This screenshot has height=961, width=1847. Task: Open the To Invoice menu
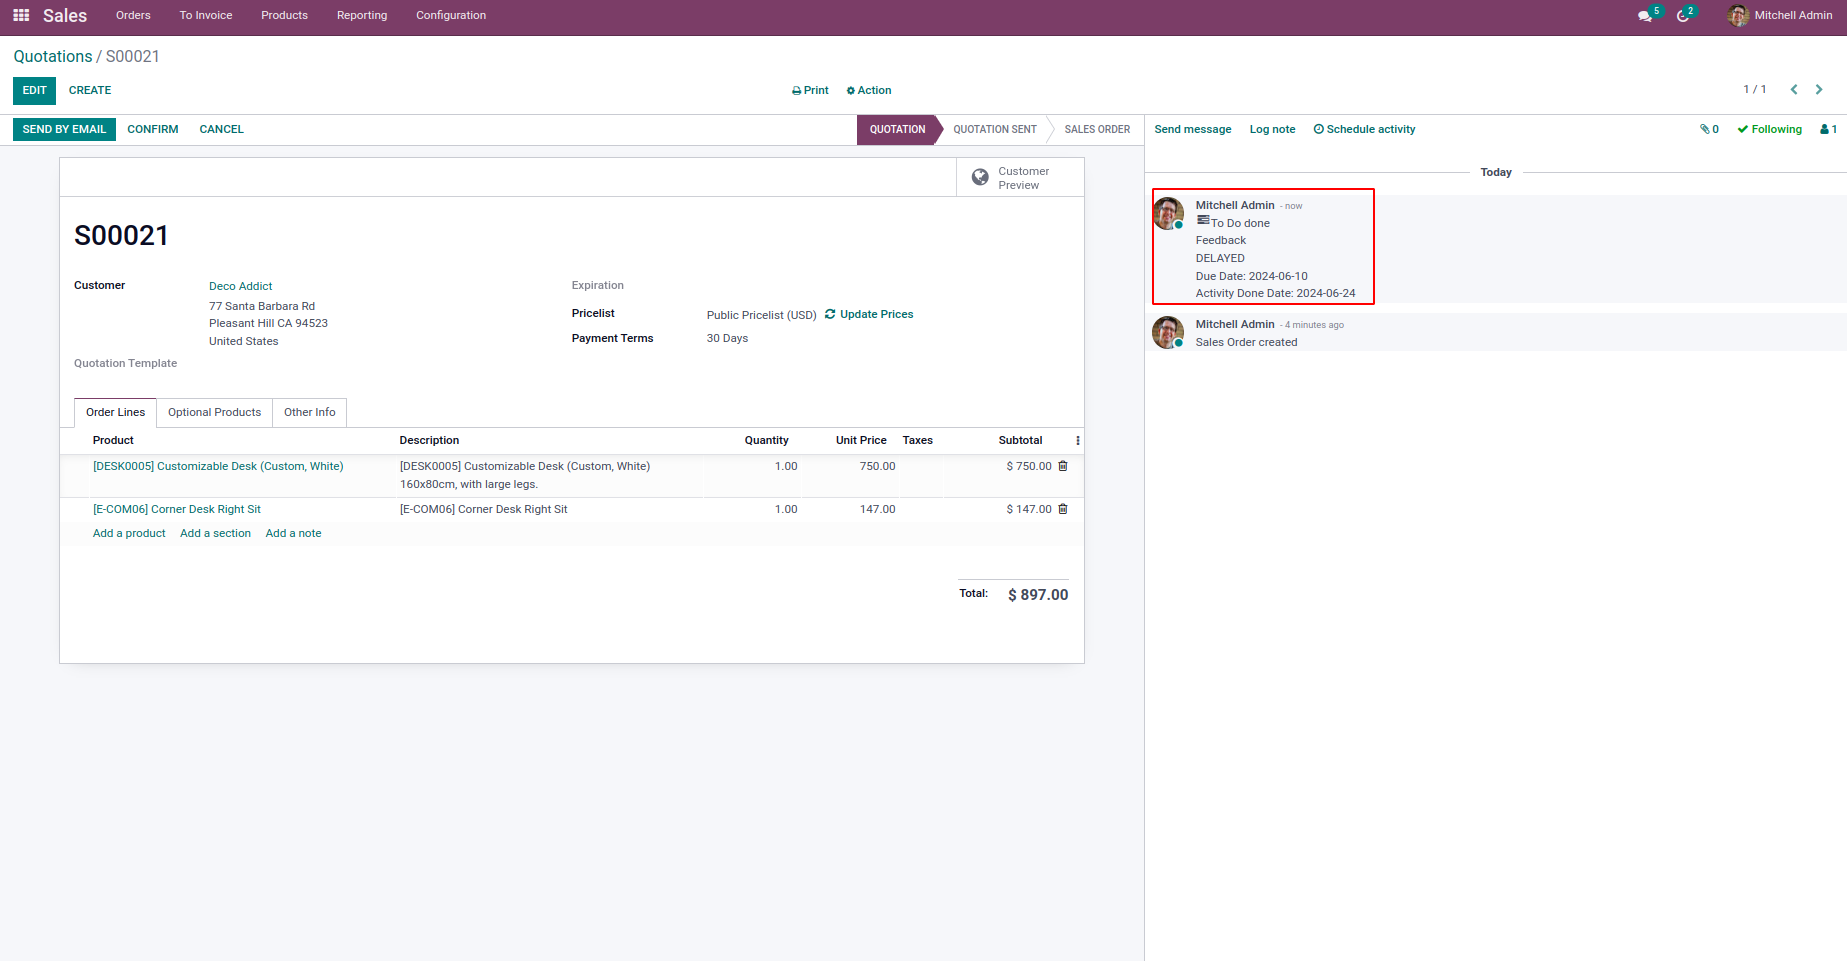point(206,15)
